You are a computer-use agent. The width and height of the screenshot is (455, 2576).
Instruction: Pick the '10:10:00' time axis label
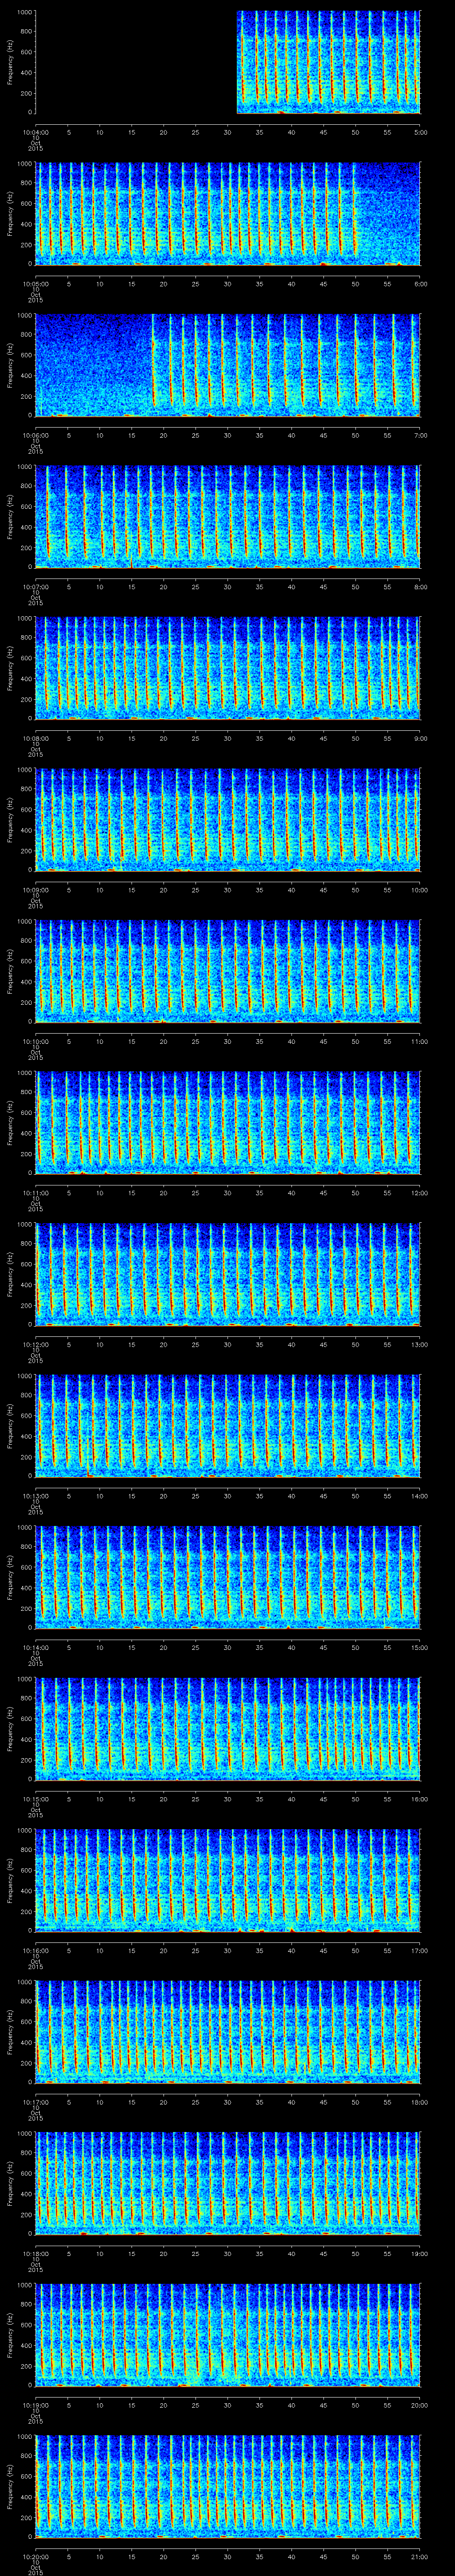pos(36,1041)
